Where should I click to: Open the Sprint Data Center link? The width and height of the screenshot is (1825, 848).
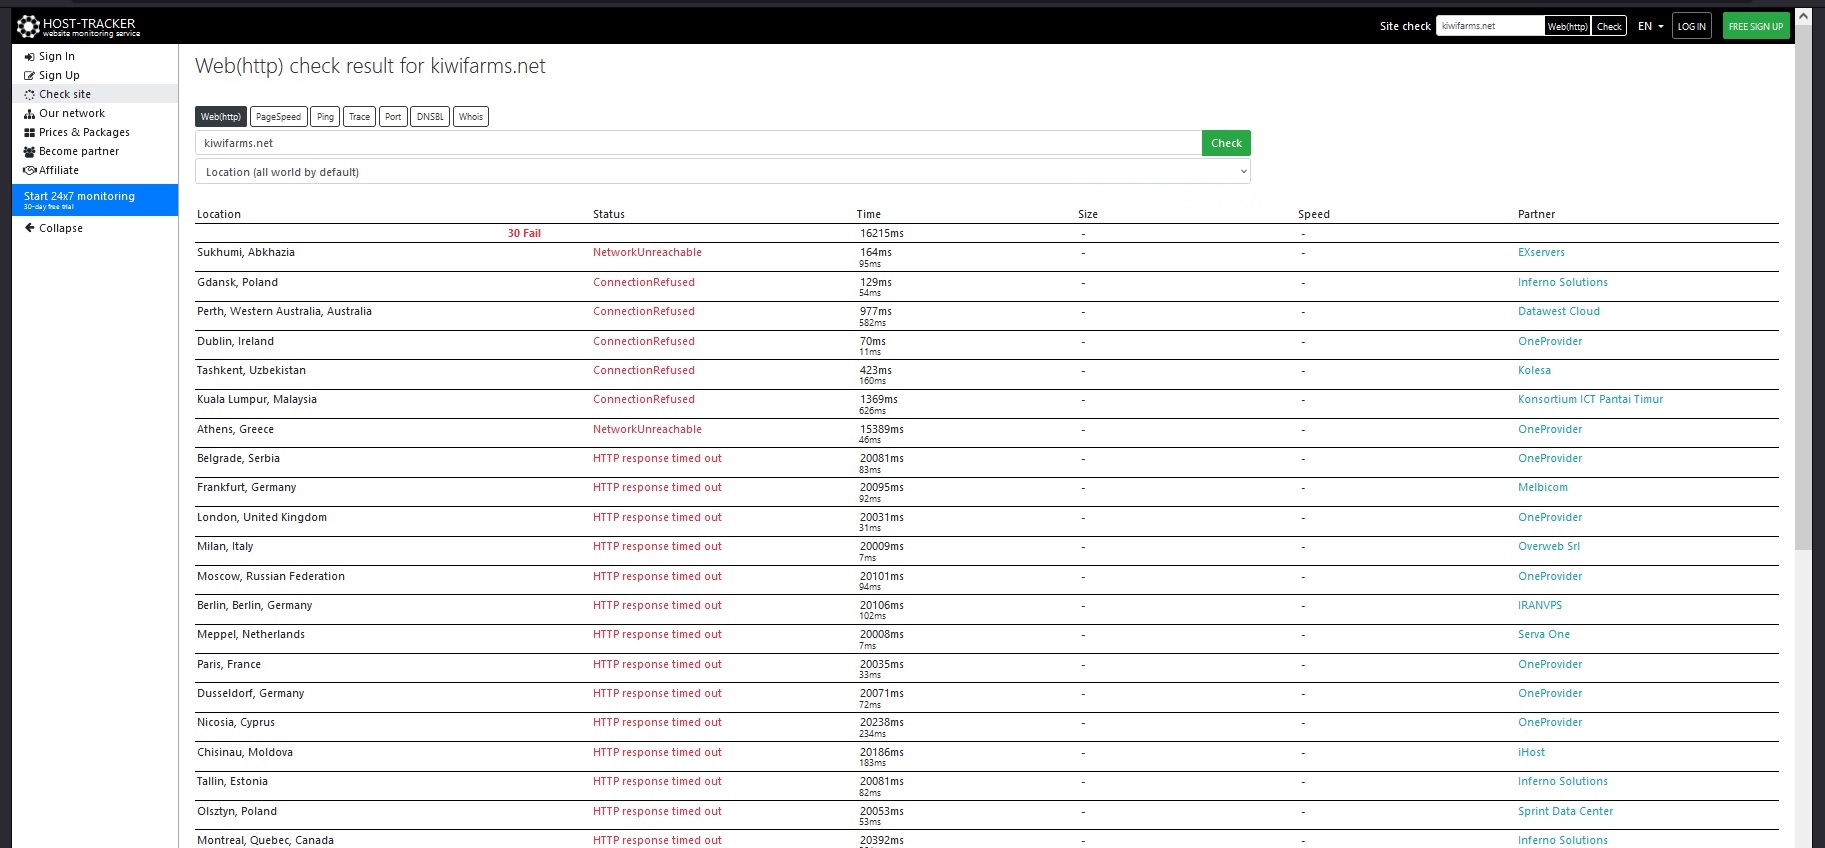(1565, 812)
